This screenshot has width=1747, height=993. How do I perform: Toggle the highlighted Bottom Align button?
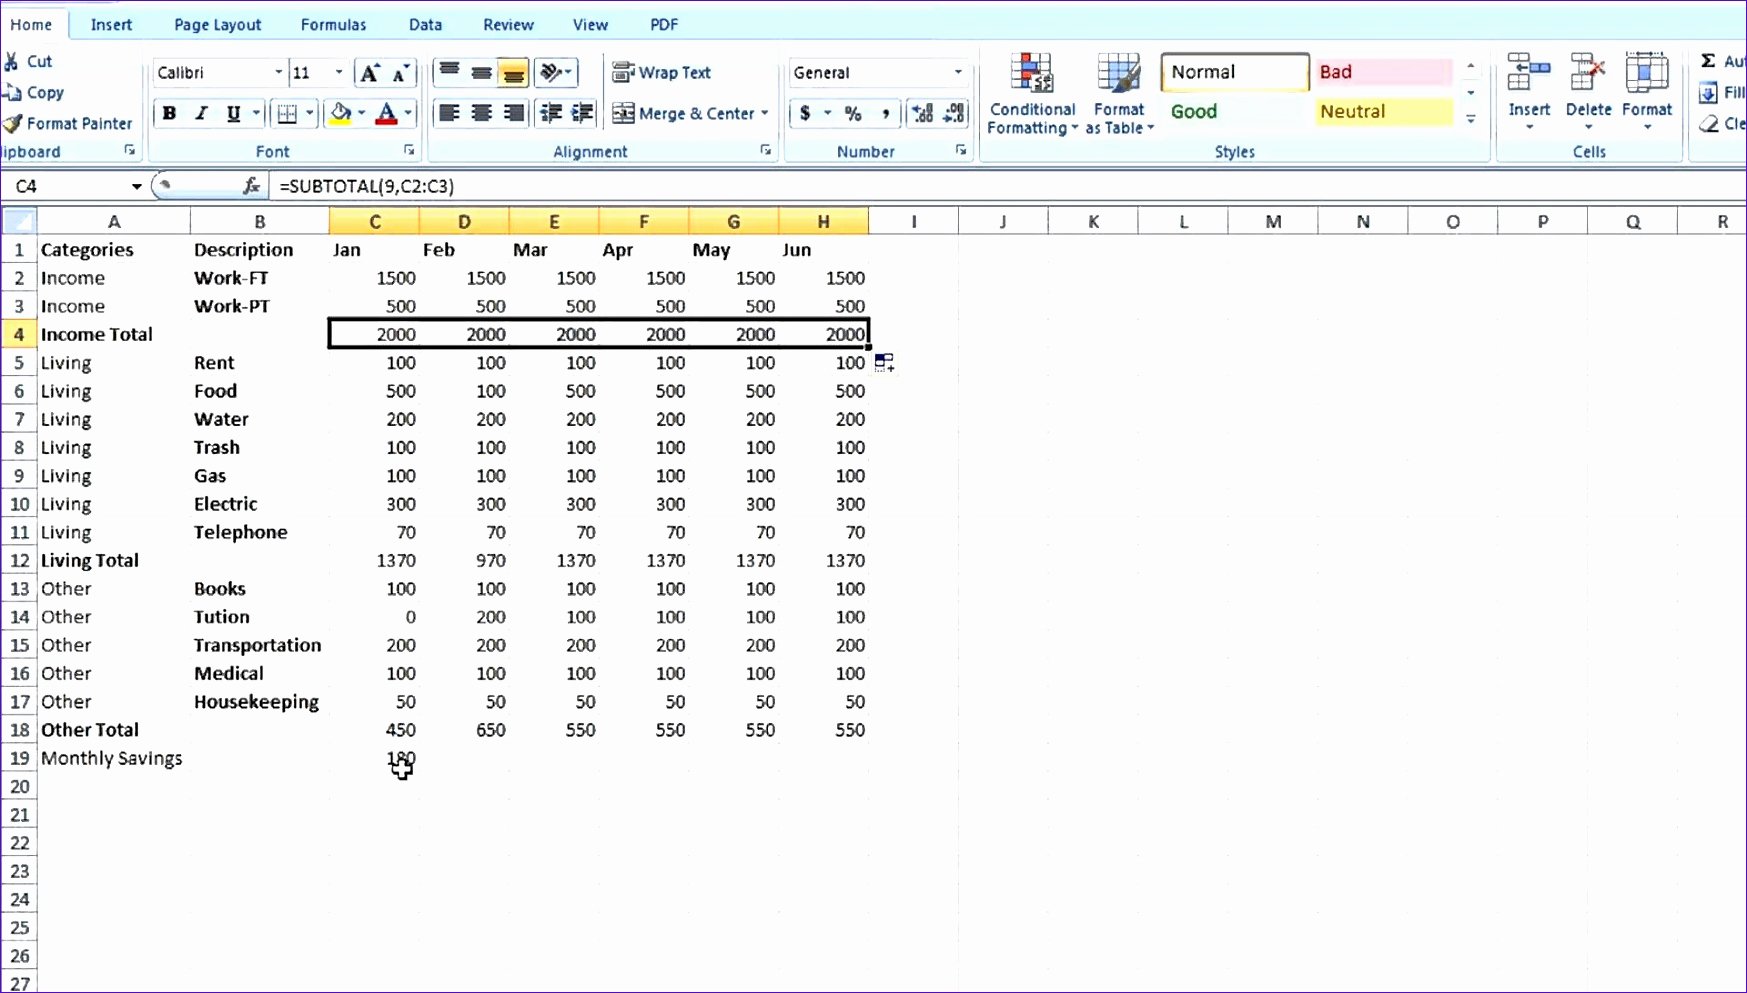click(513, 72)
